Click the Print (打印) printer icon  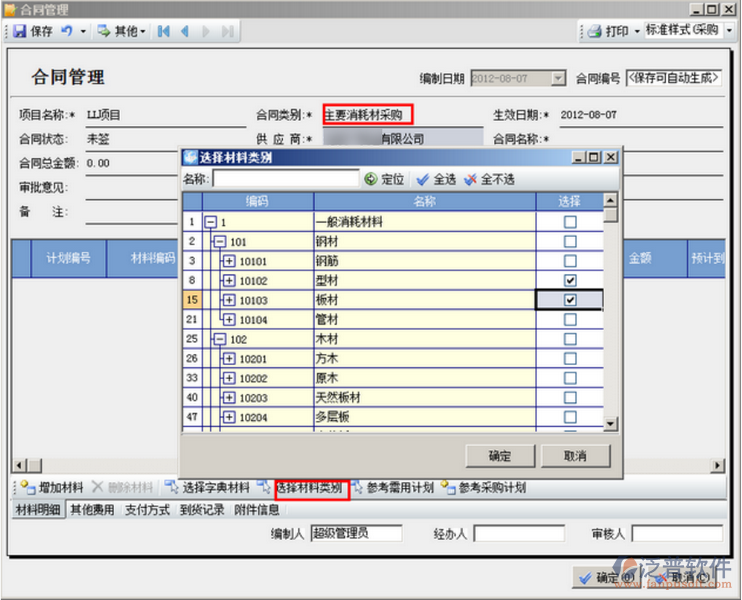click(x=594, y=31)
